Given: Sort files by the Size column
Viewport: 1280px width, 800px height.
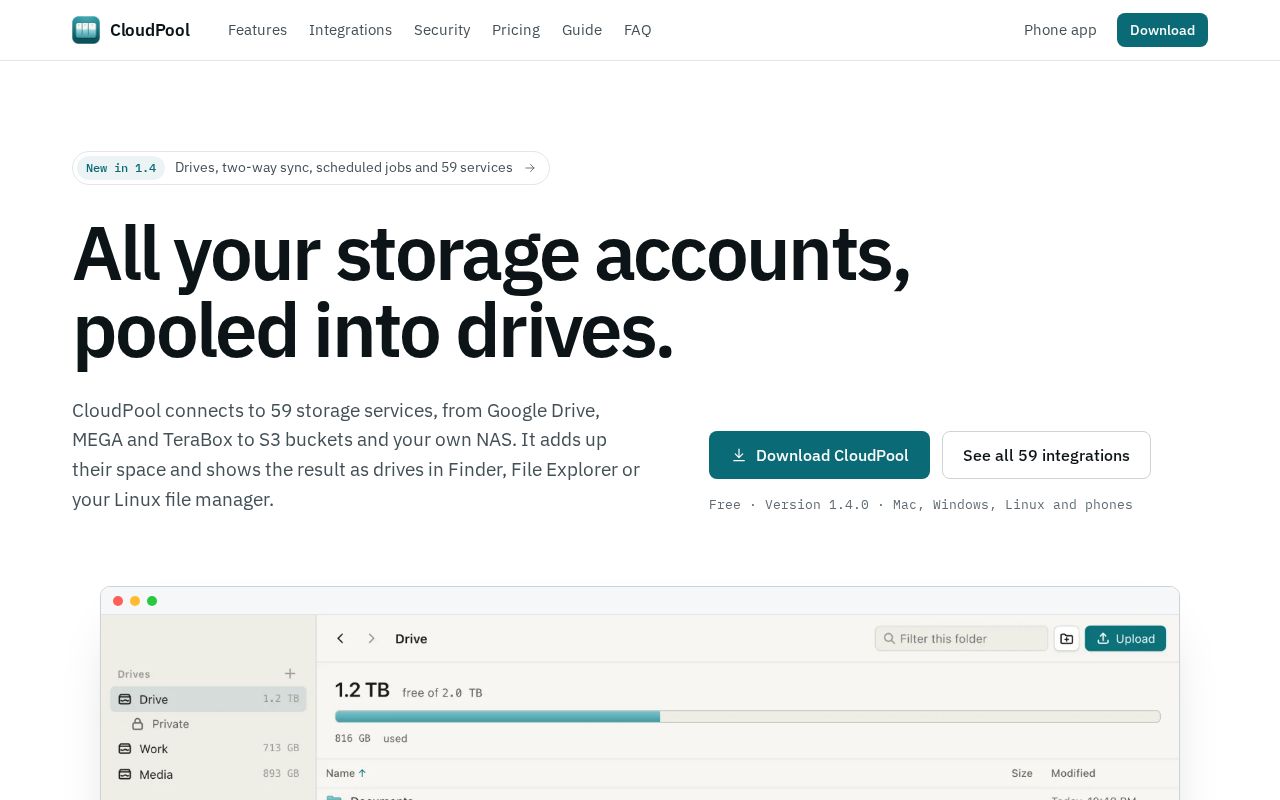Looking at the screenshot, I should click(1022, 773).
